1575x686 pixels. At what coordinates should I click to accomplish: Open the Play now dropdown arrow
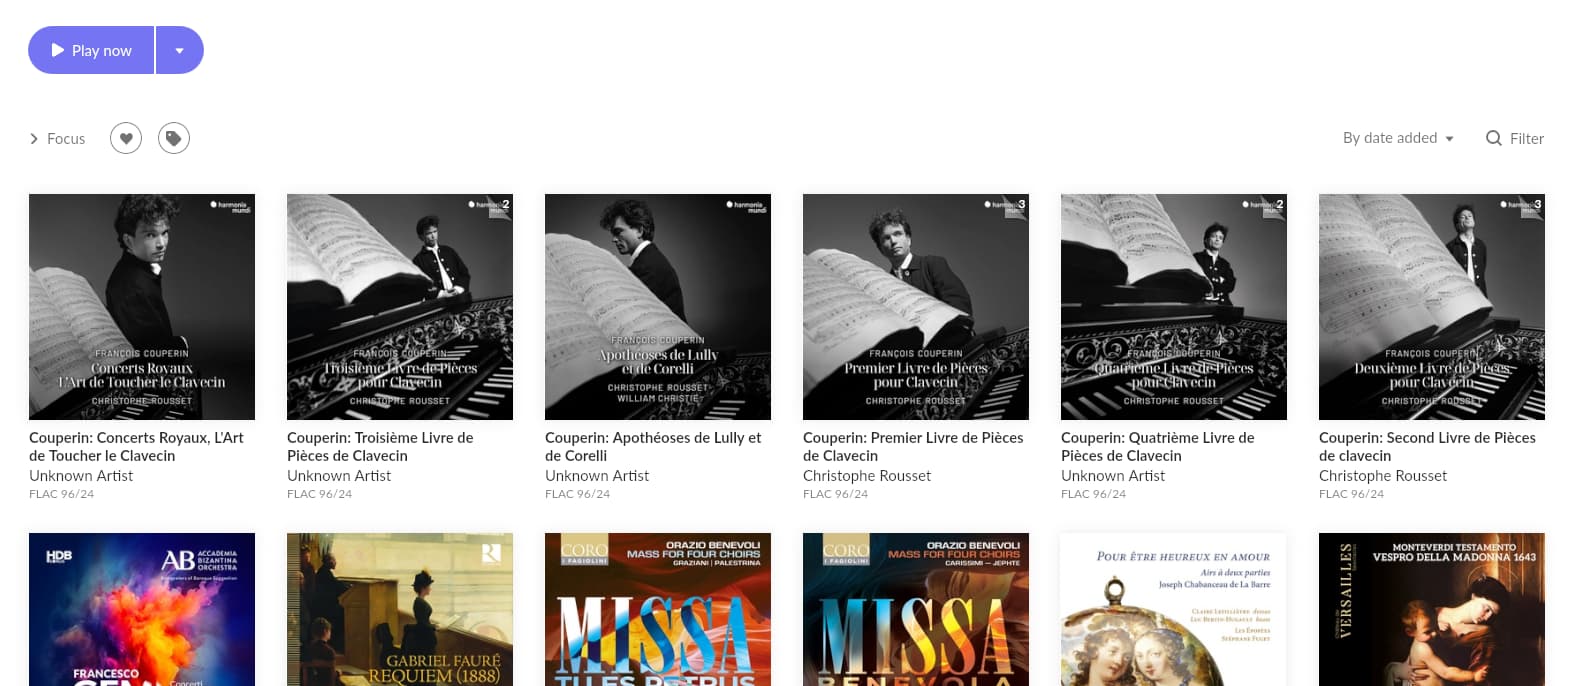click(180, 50)
